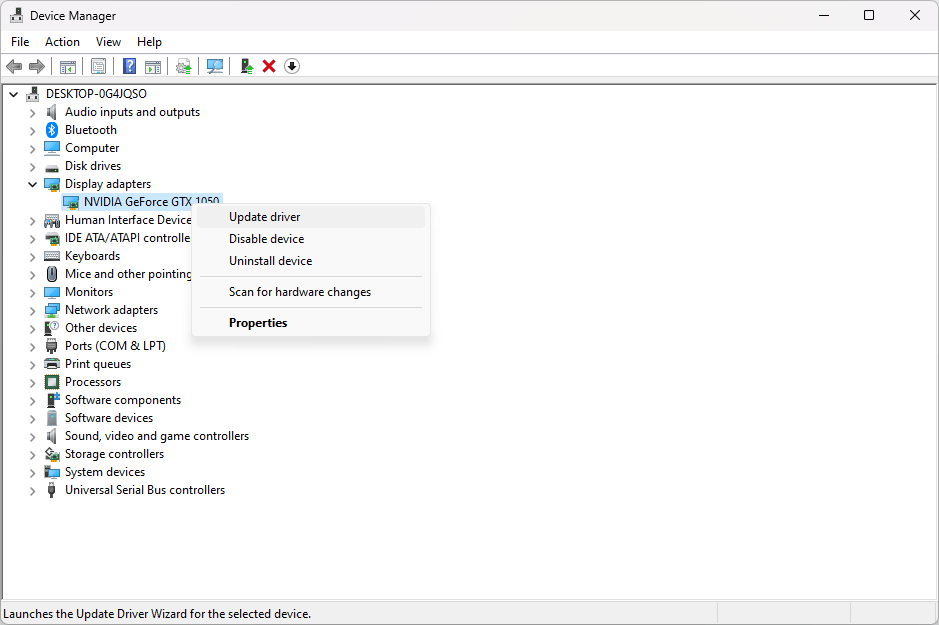
Task: Choose Uninstall device from context menu
Action: point(270,261)
